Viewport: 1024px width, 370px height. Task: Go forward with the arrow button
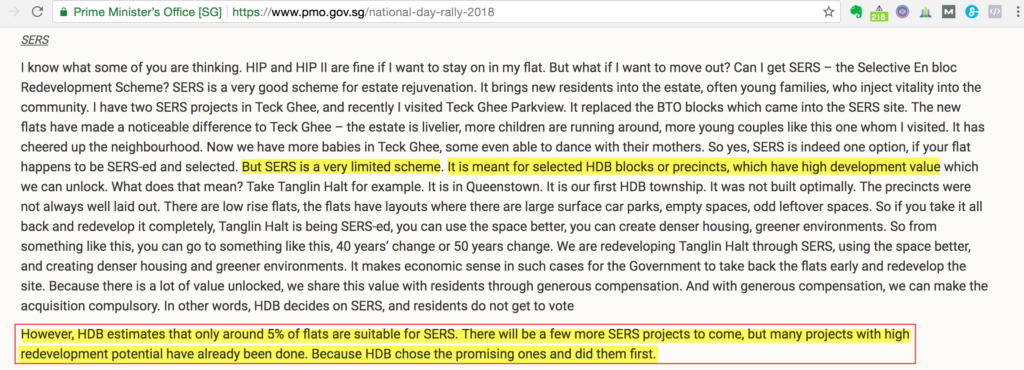pyautogui.click(x=12, y=12)
